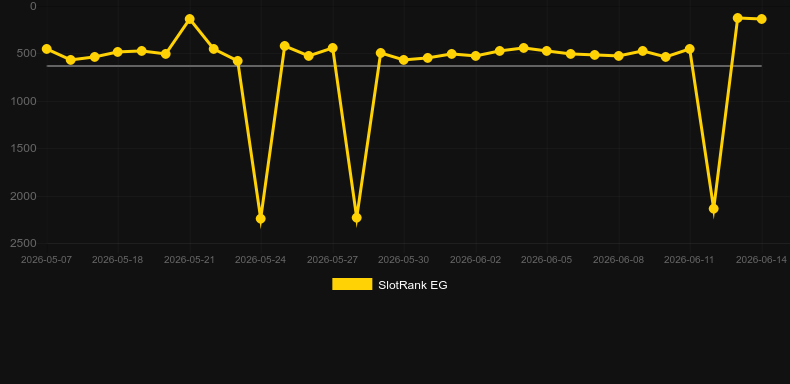This screenshot has height=384, width=790.
Task: Select the dip point just after 2026-06-11
Action: tap(713, 209)
